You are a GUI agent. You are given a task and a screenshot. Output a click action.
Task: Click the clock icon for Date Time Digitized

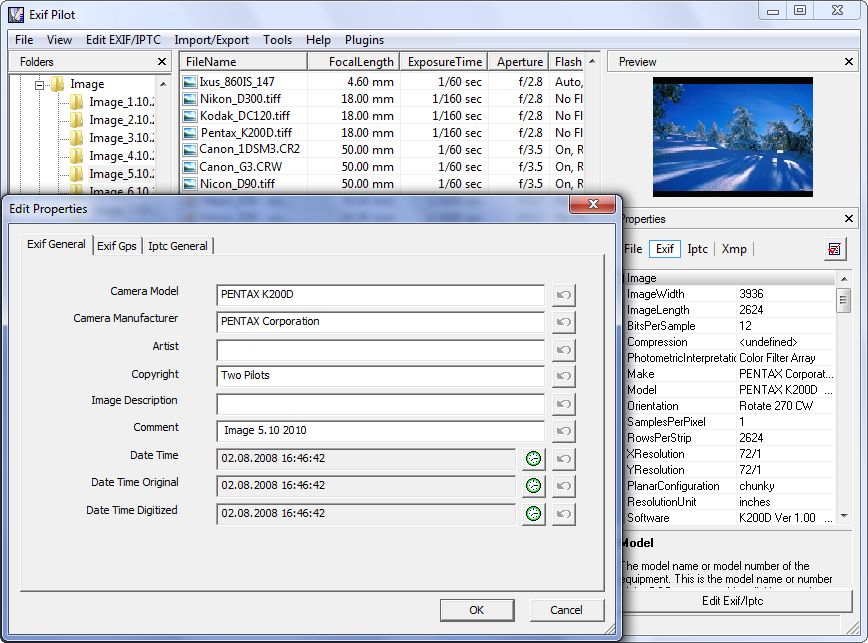(533, 514)
